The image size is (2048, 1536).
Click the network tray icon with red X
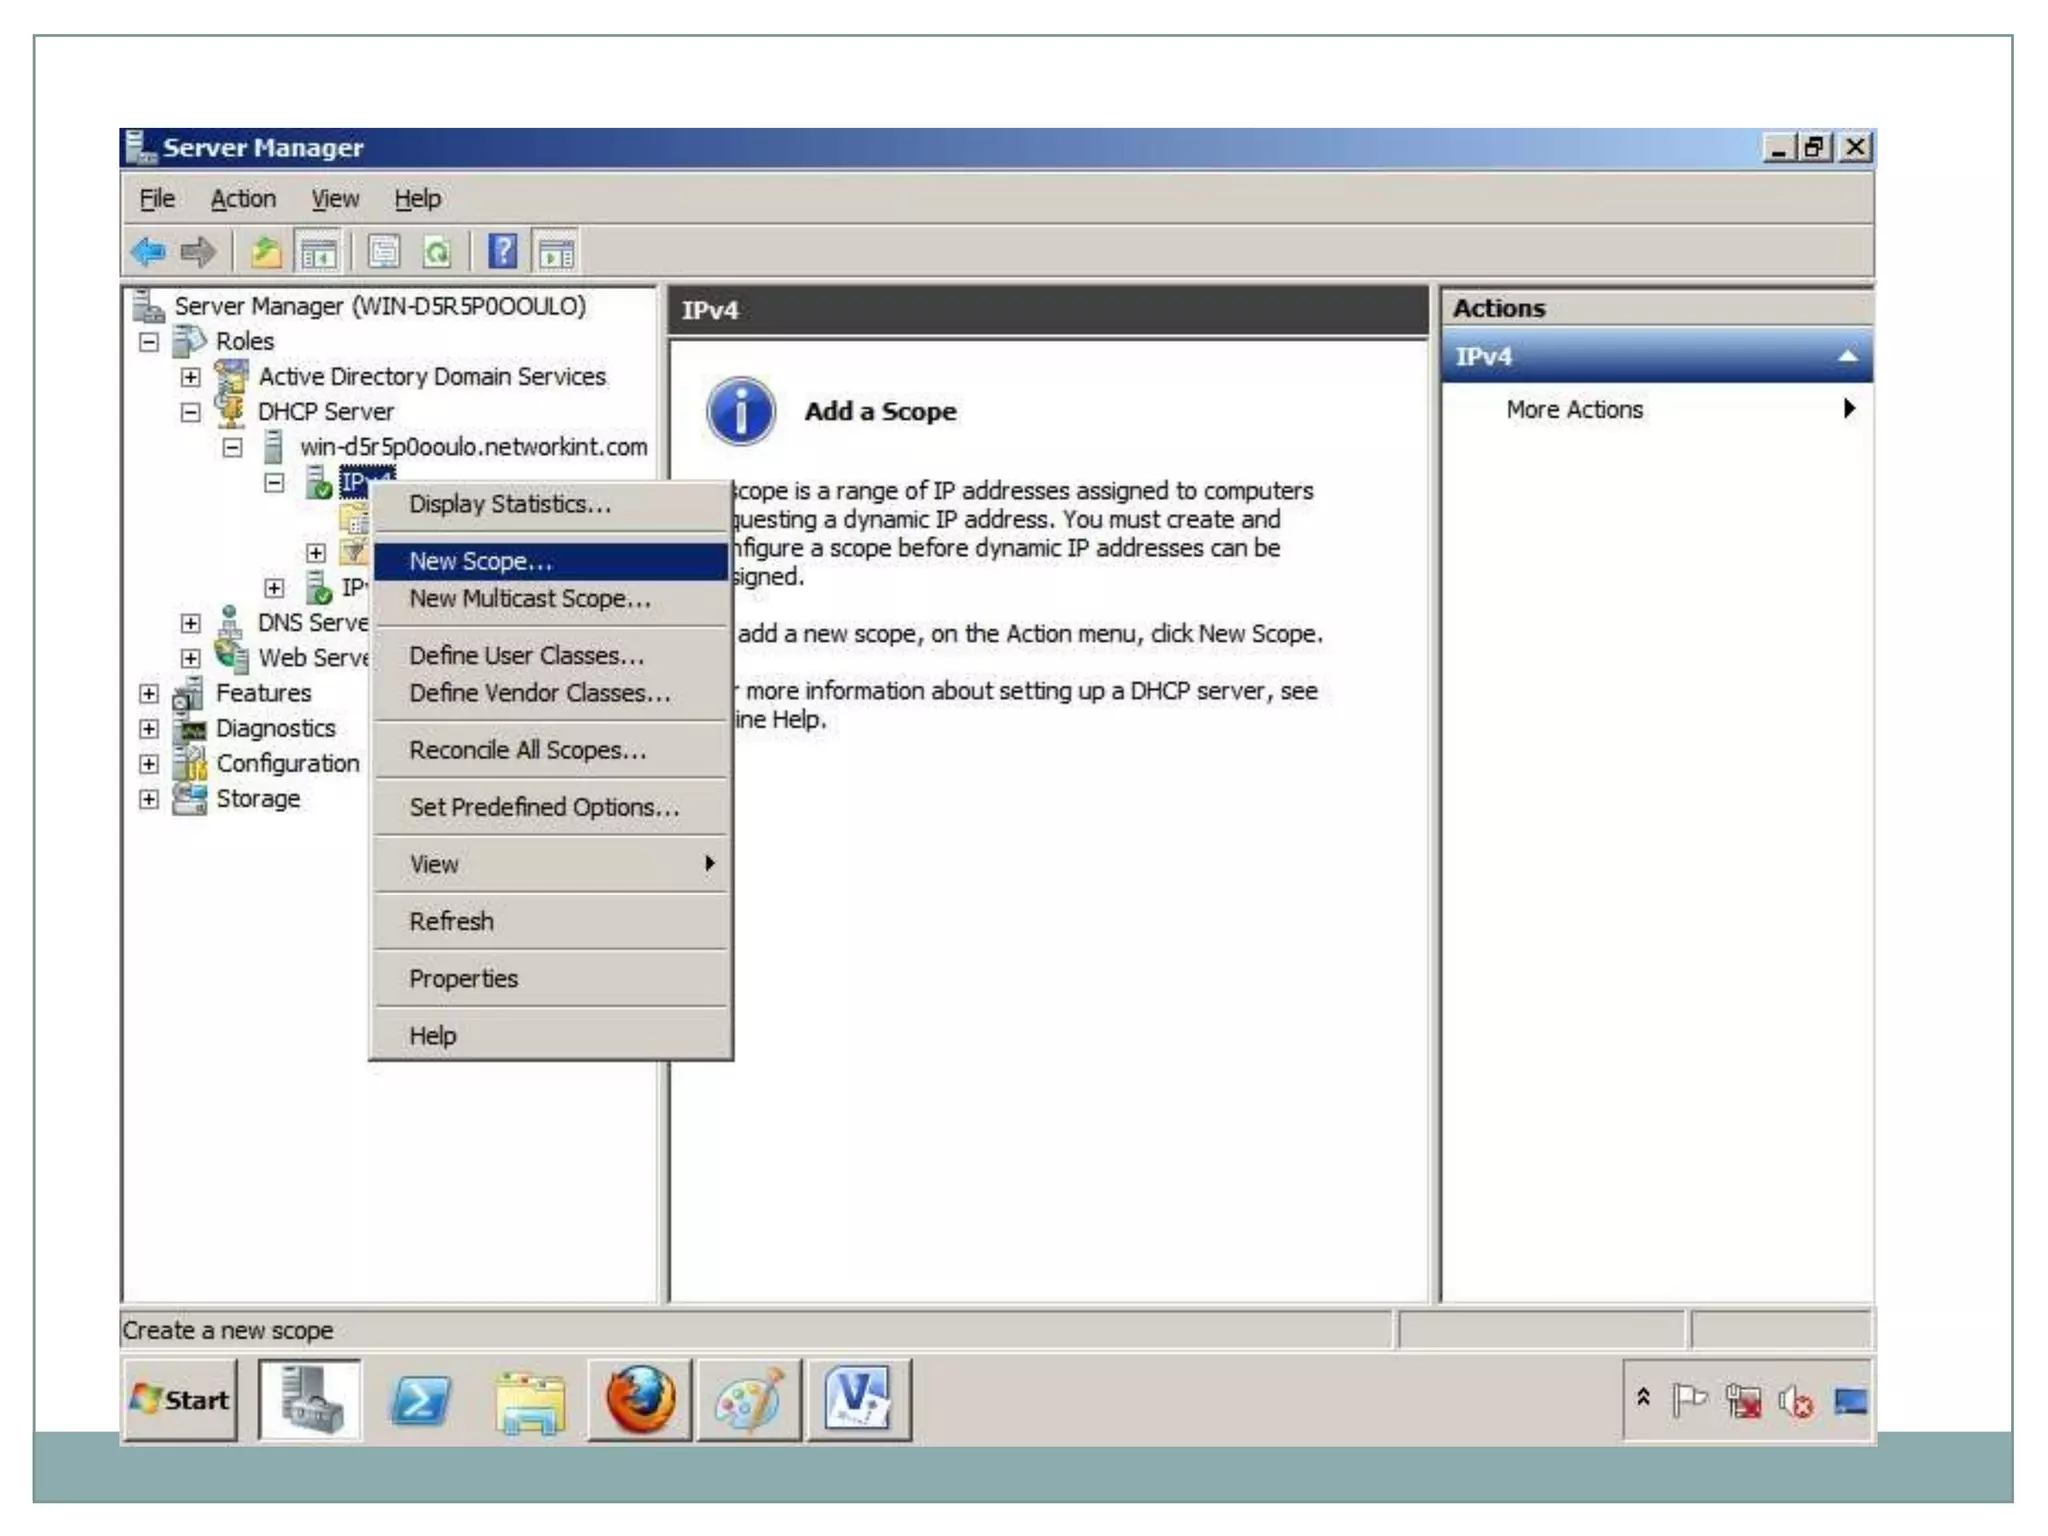(x=1743, y=1401)
